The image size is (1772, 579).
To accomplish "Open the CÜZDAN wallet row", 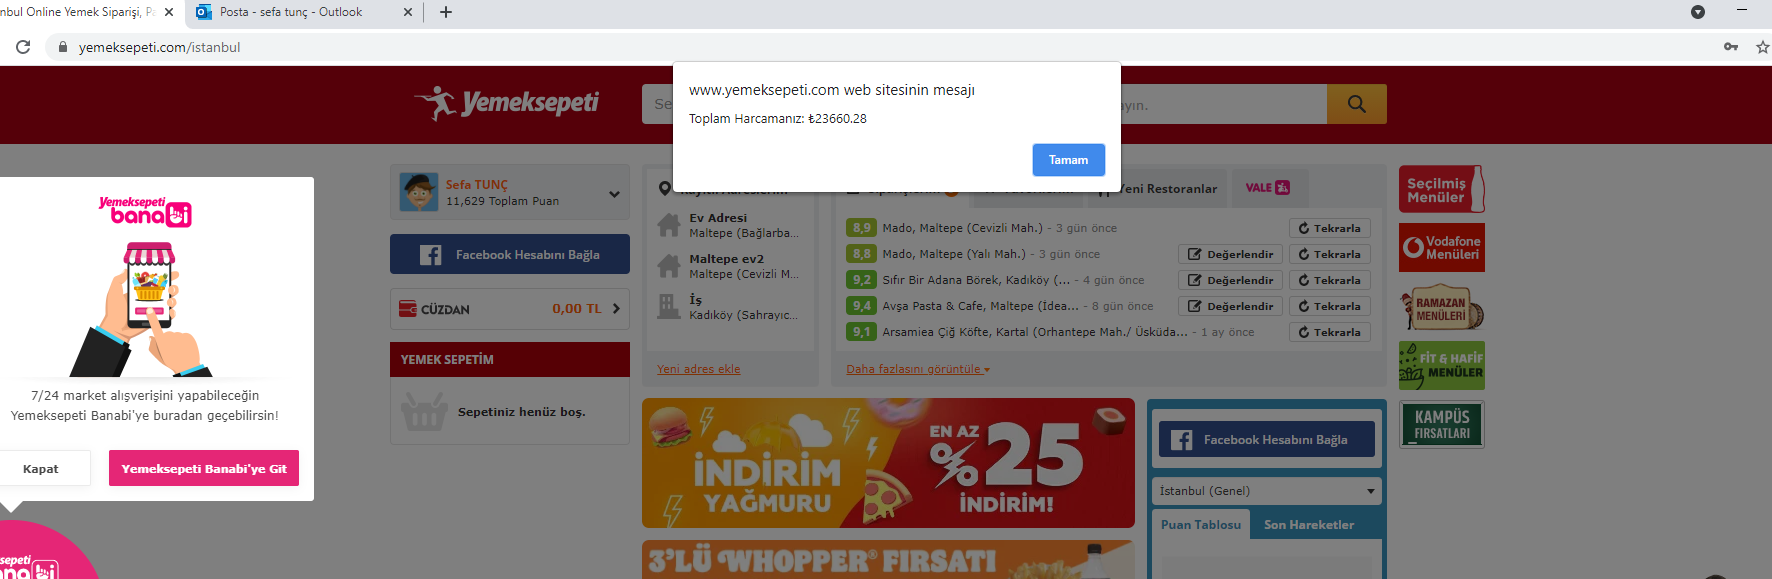I will [510, 309].
